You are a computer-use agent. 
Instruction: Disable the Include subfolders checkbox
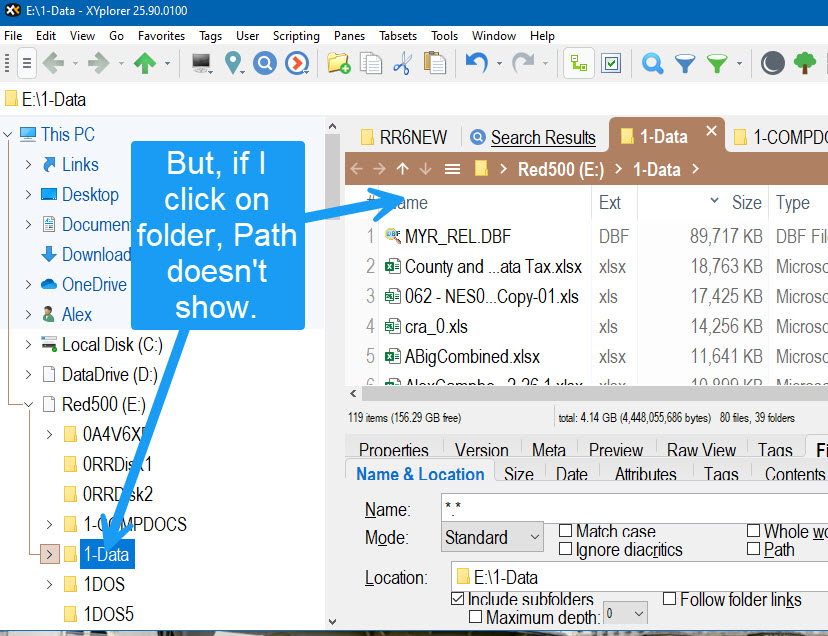[456, 599]
